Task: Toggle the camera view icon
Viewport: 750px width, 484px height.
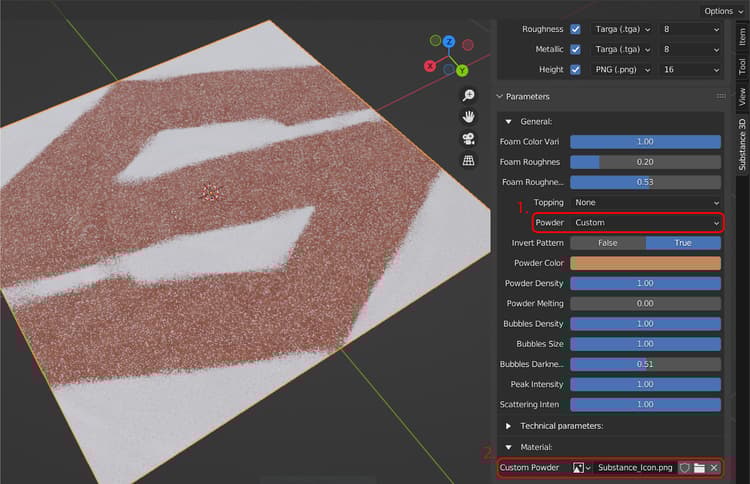Action: point(468,139)
